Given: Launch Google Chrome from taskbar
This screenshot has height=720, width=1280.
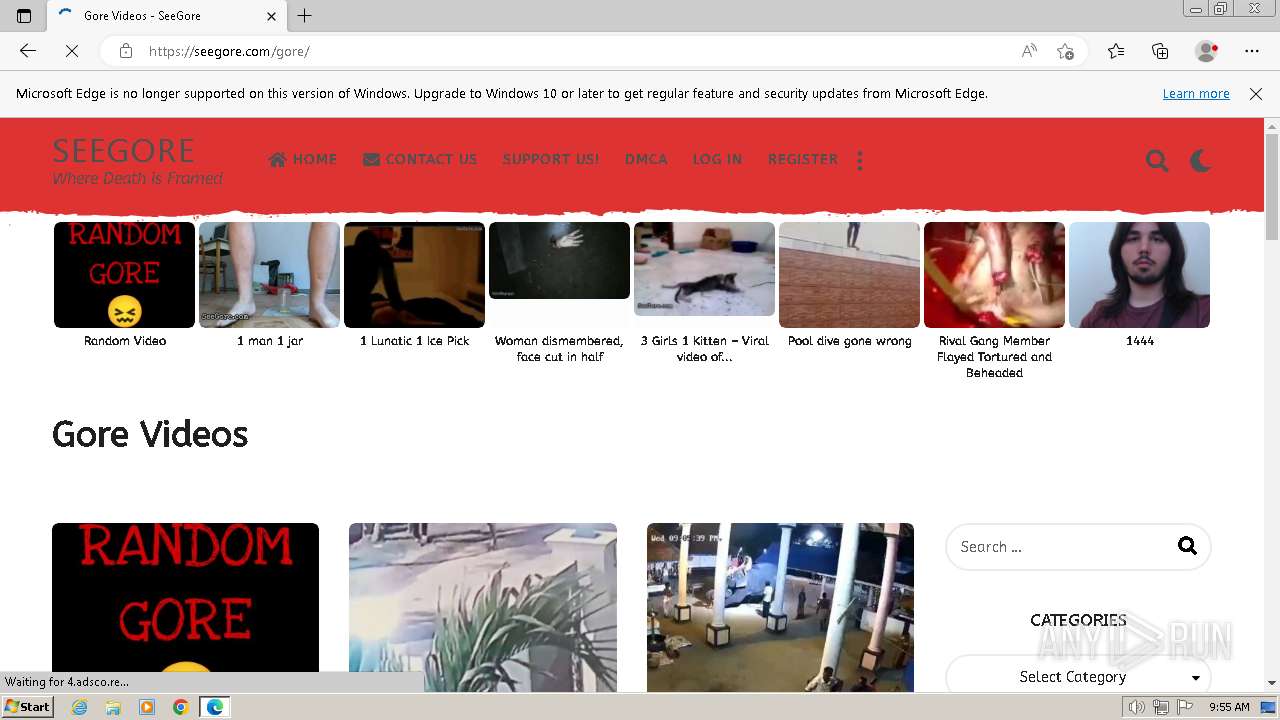Looking at the screenshot, I should [180, 707].
